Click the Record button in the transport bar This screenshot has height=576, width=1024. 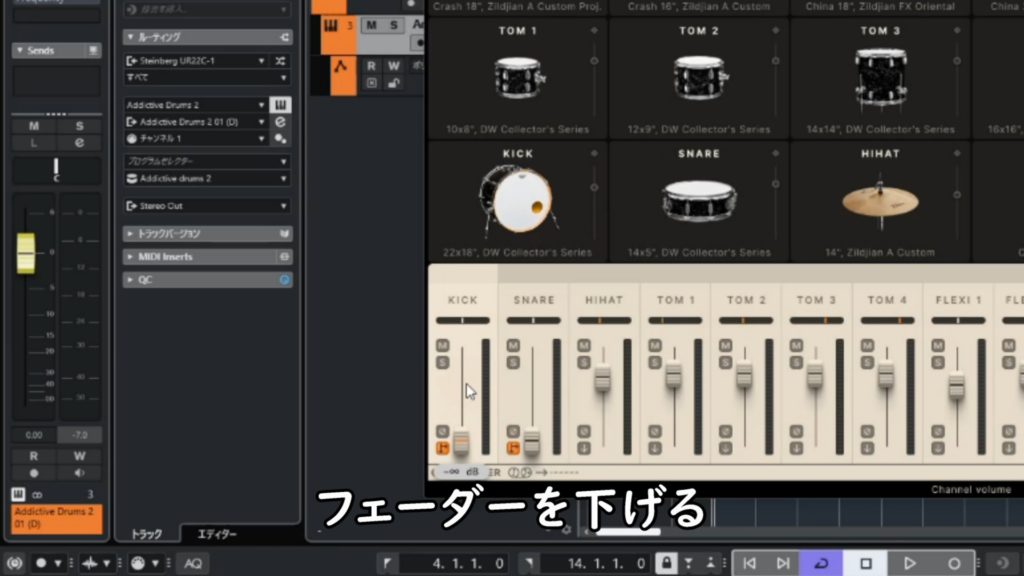[x=954, y=563]
